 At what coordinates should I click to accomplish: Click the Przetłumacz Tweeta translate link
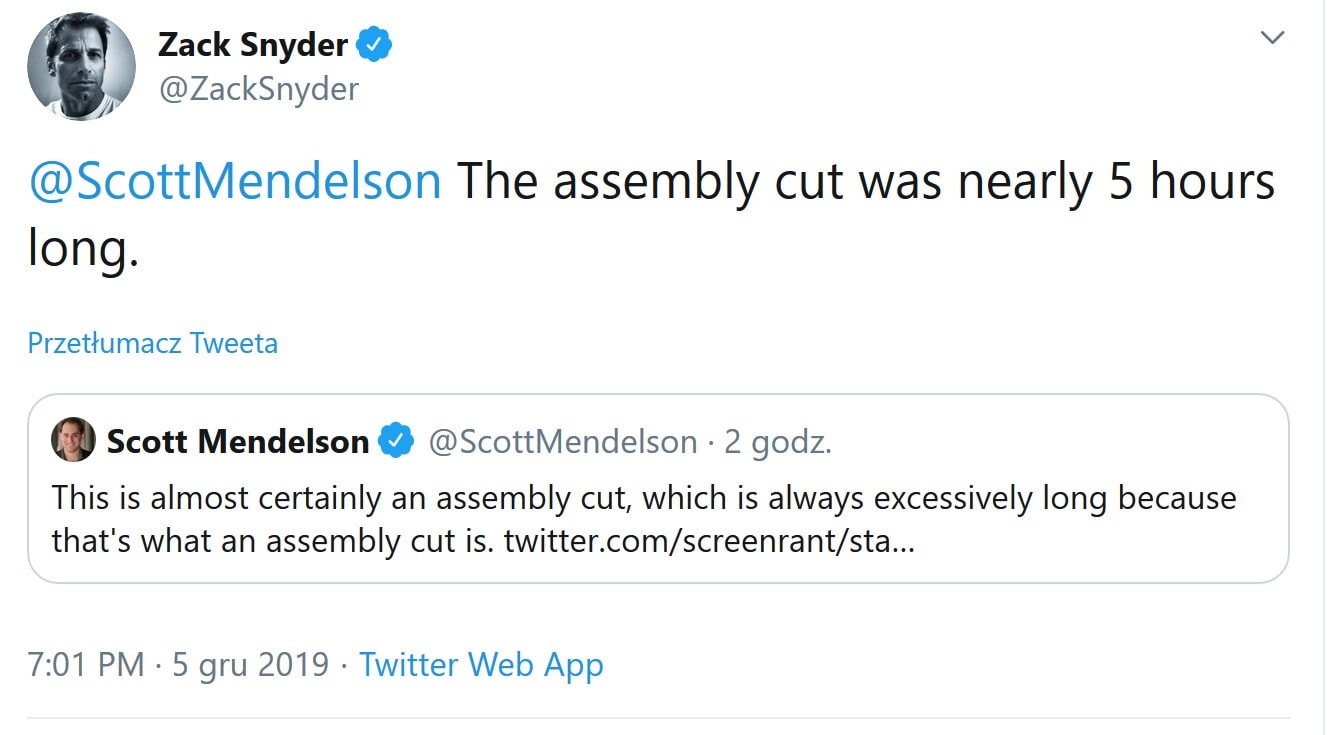(153, 343)
